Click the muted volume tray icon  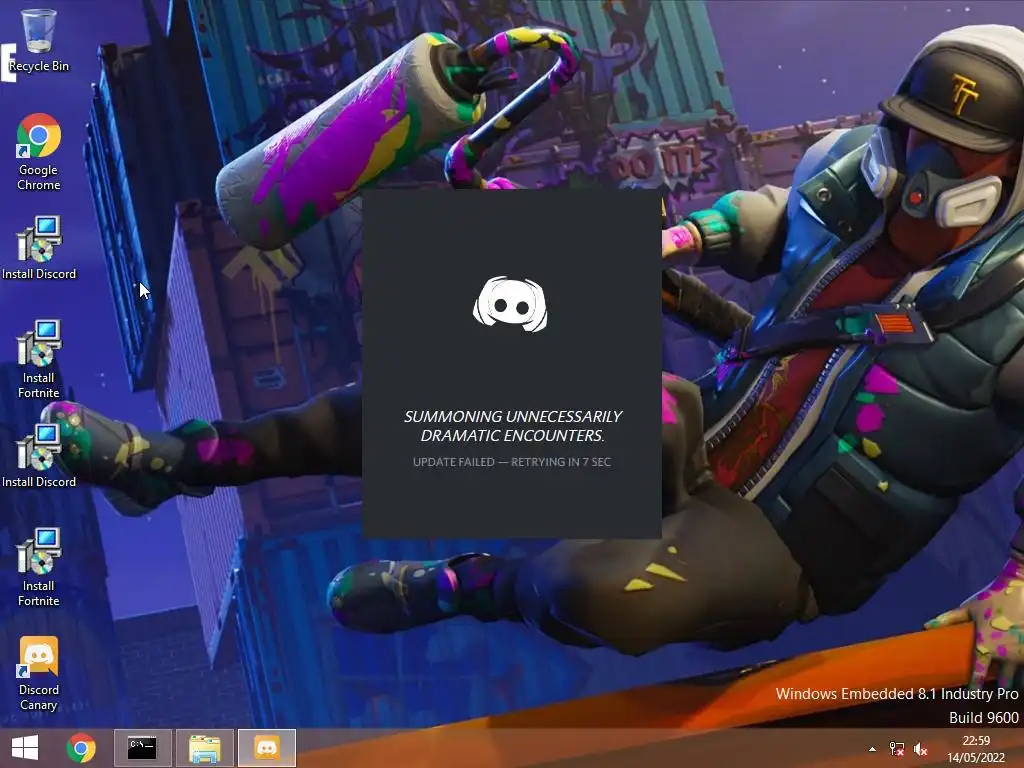tap(921, 749)
